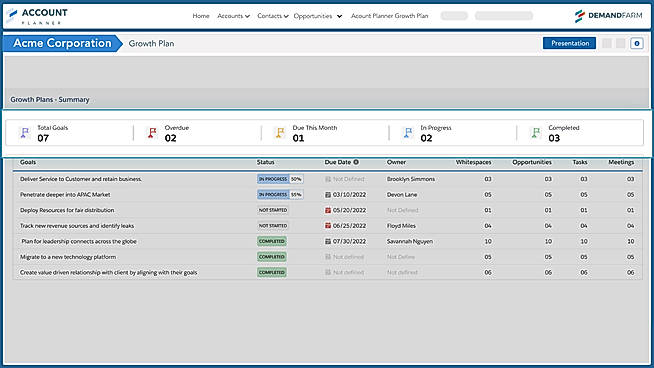The width and height of the screenshot is (654, 368).
Task: Click the Whitespaces column header
Action: [x=473, y=162]
